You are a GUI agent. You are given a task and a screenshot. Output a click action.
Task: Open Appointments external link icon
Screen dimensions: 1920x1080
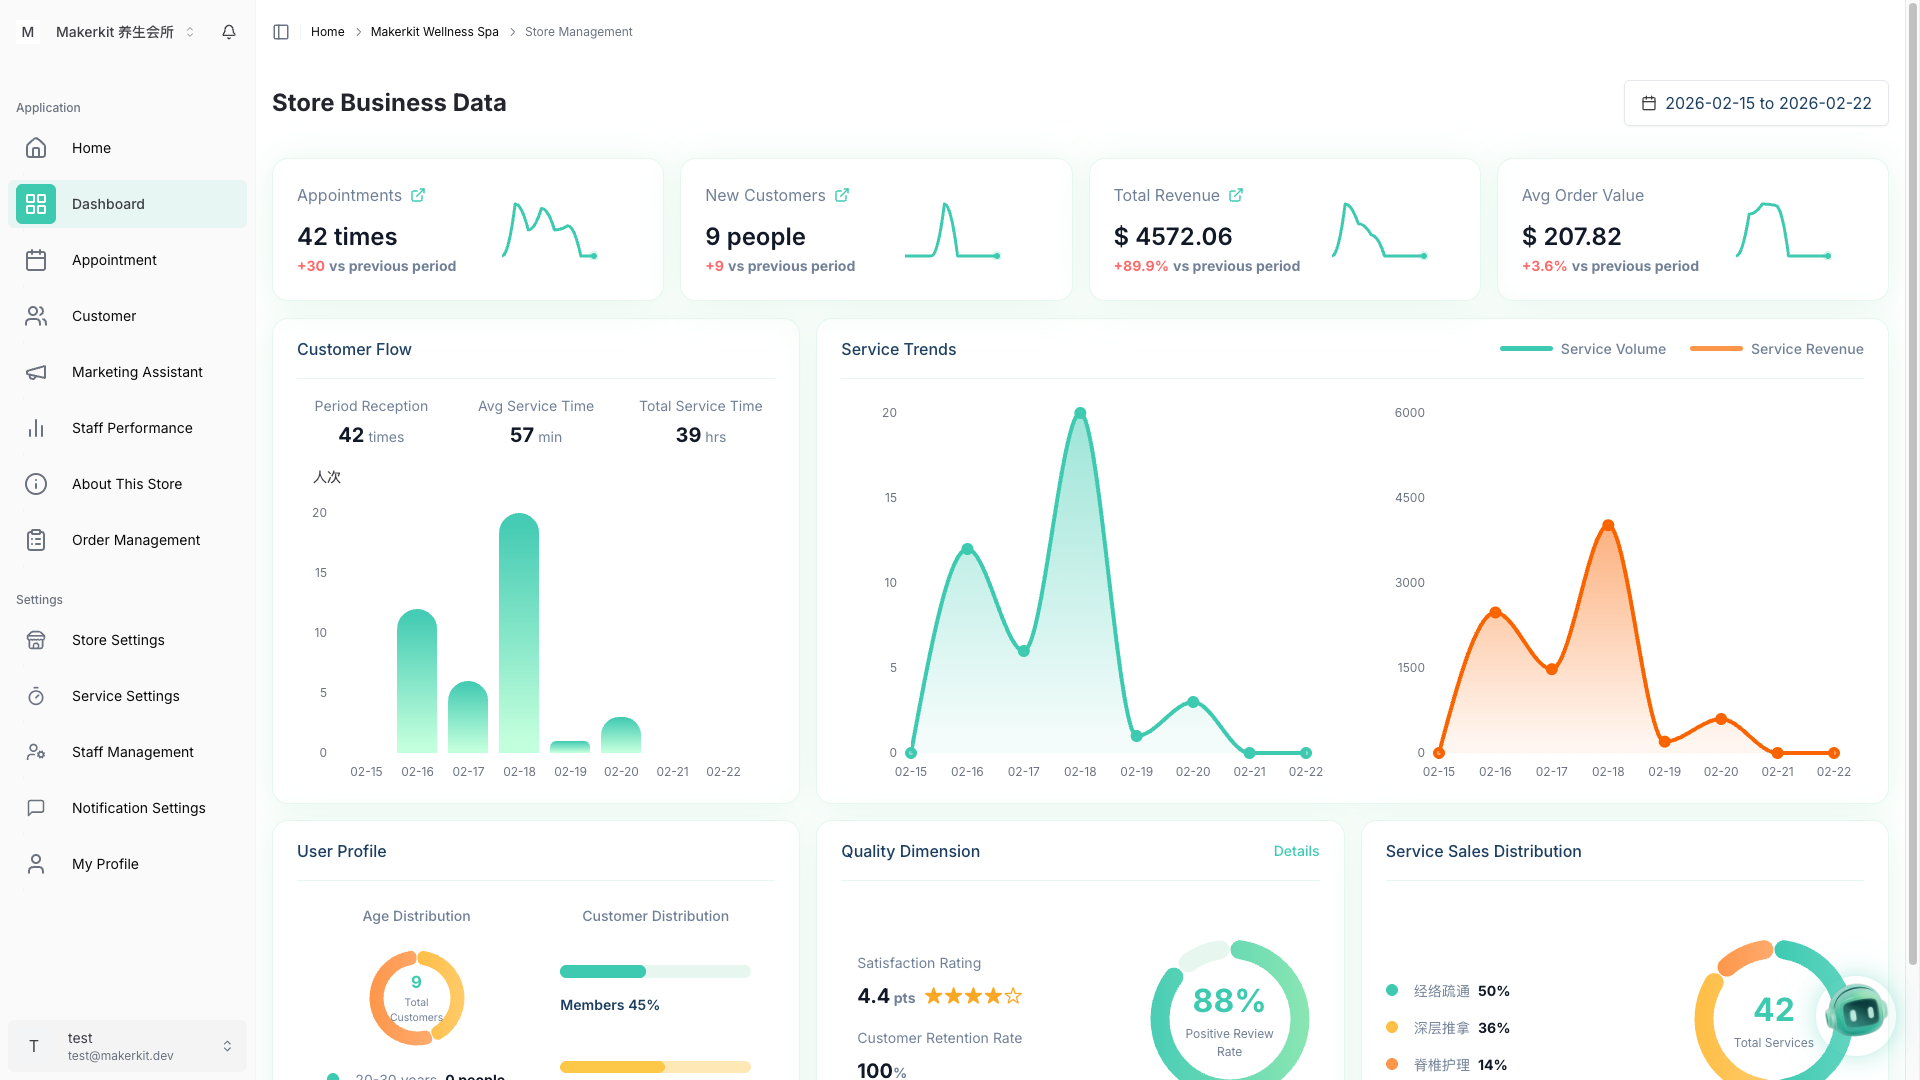(418, 195)
